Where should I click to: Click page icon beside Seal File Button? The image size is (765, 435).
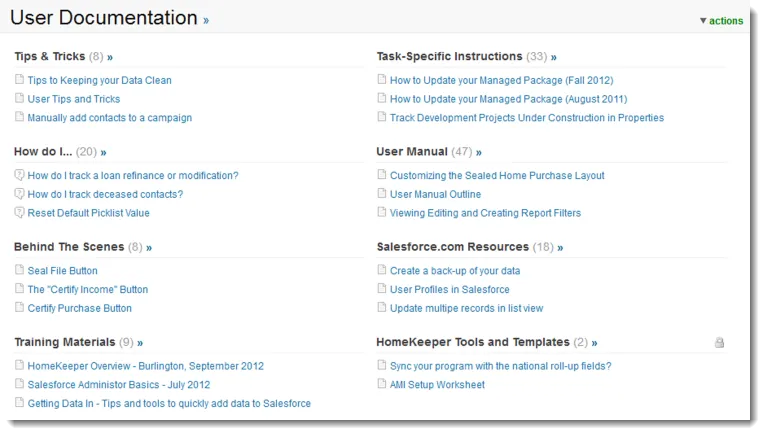(x=20, y=270)
